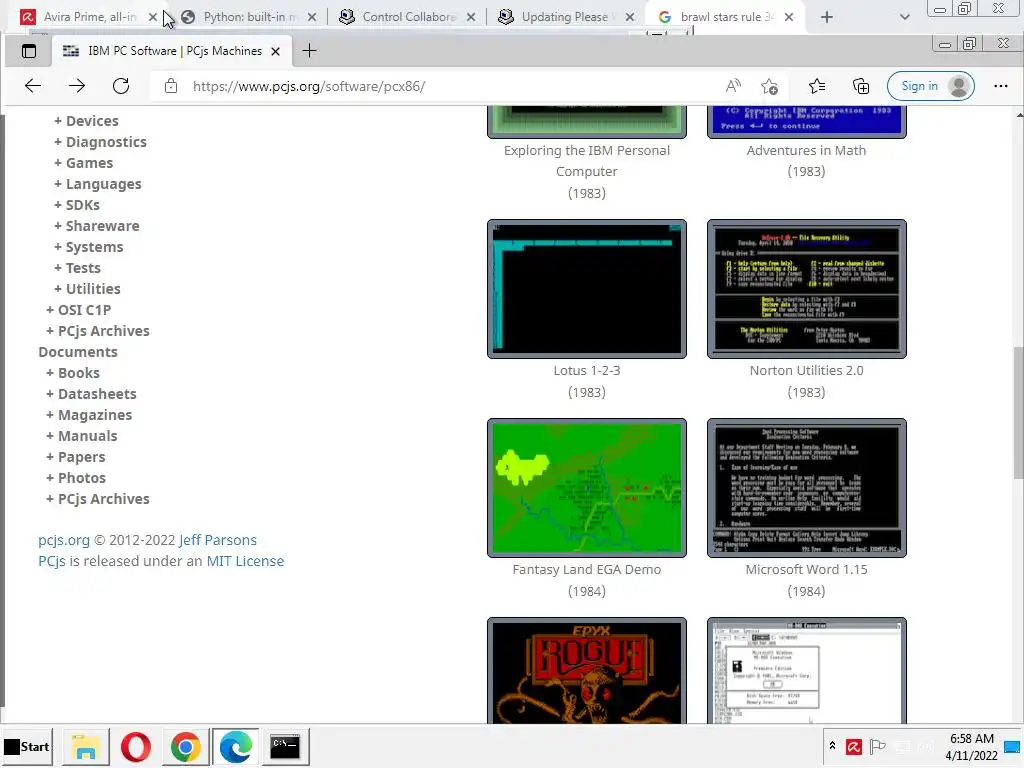Viewport: 1024px width, 768px height.
Task: Expand the Manuals section
Action: point(82,436)
